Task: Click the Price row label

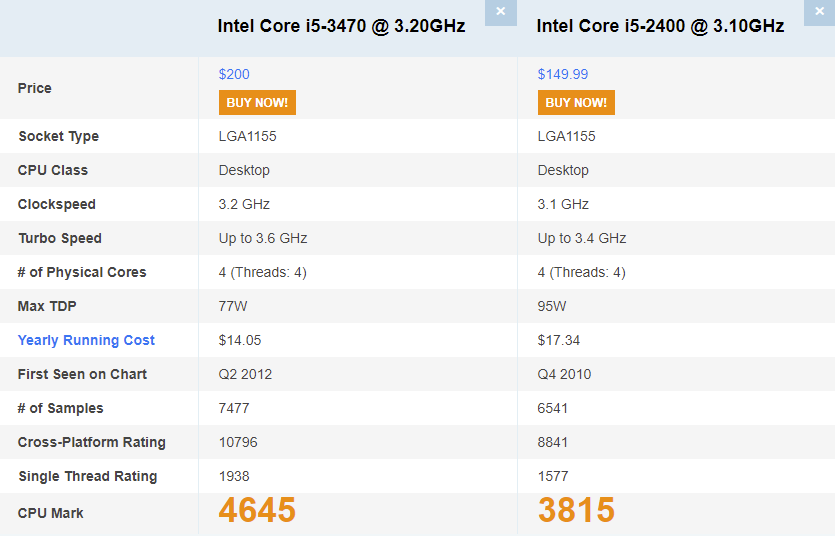Action: [x=35, y=88]
